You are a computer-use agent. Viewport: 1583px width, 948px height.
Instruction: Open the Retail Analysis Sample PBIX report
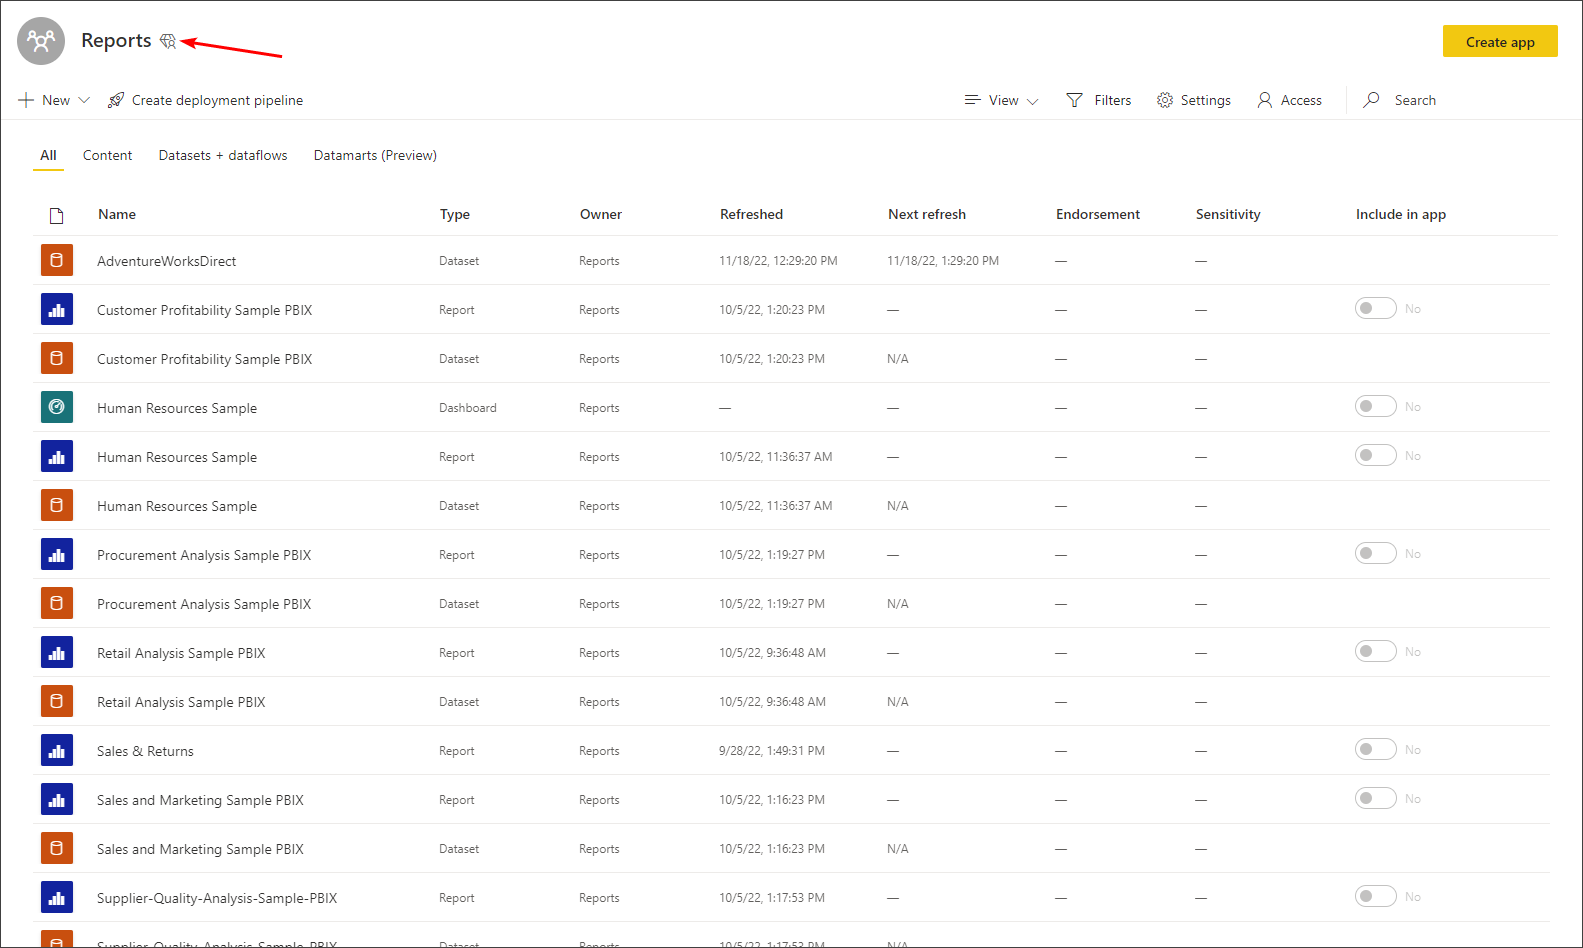point(181,653)
